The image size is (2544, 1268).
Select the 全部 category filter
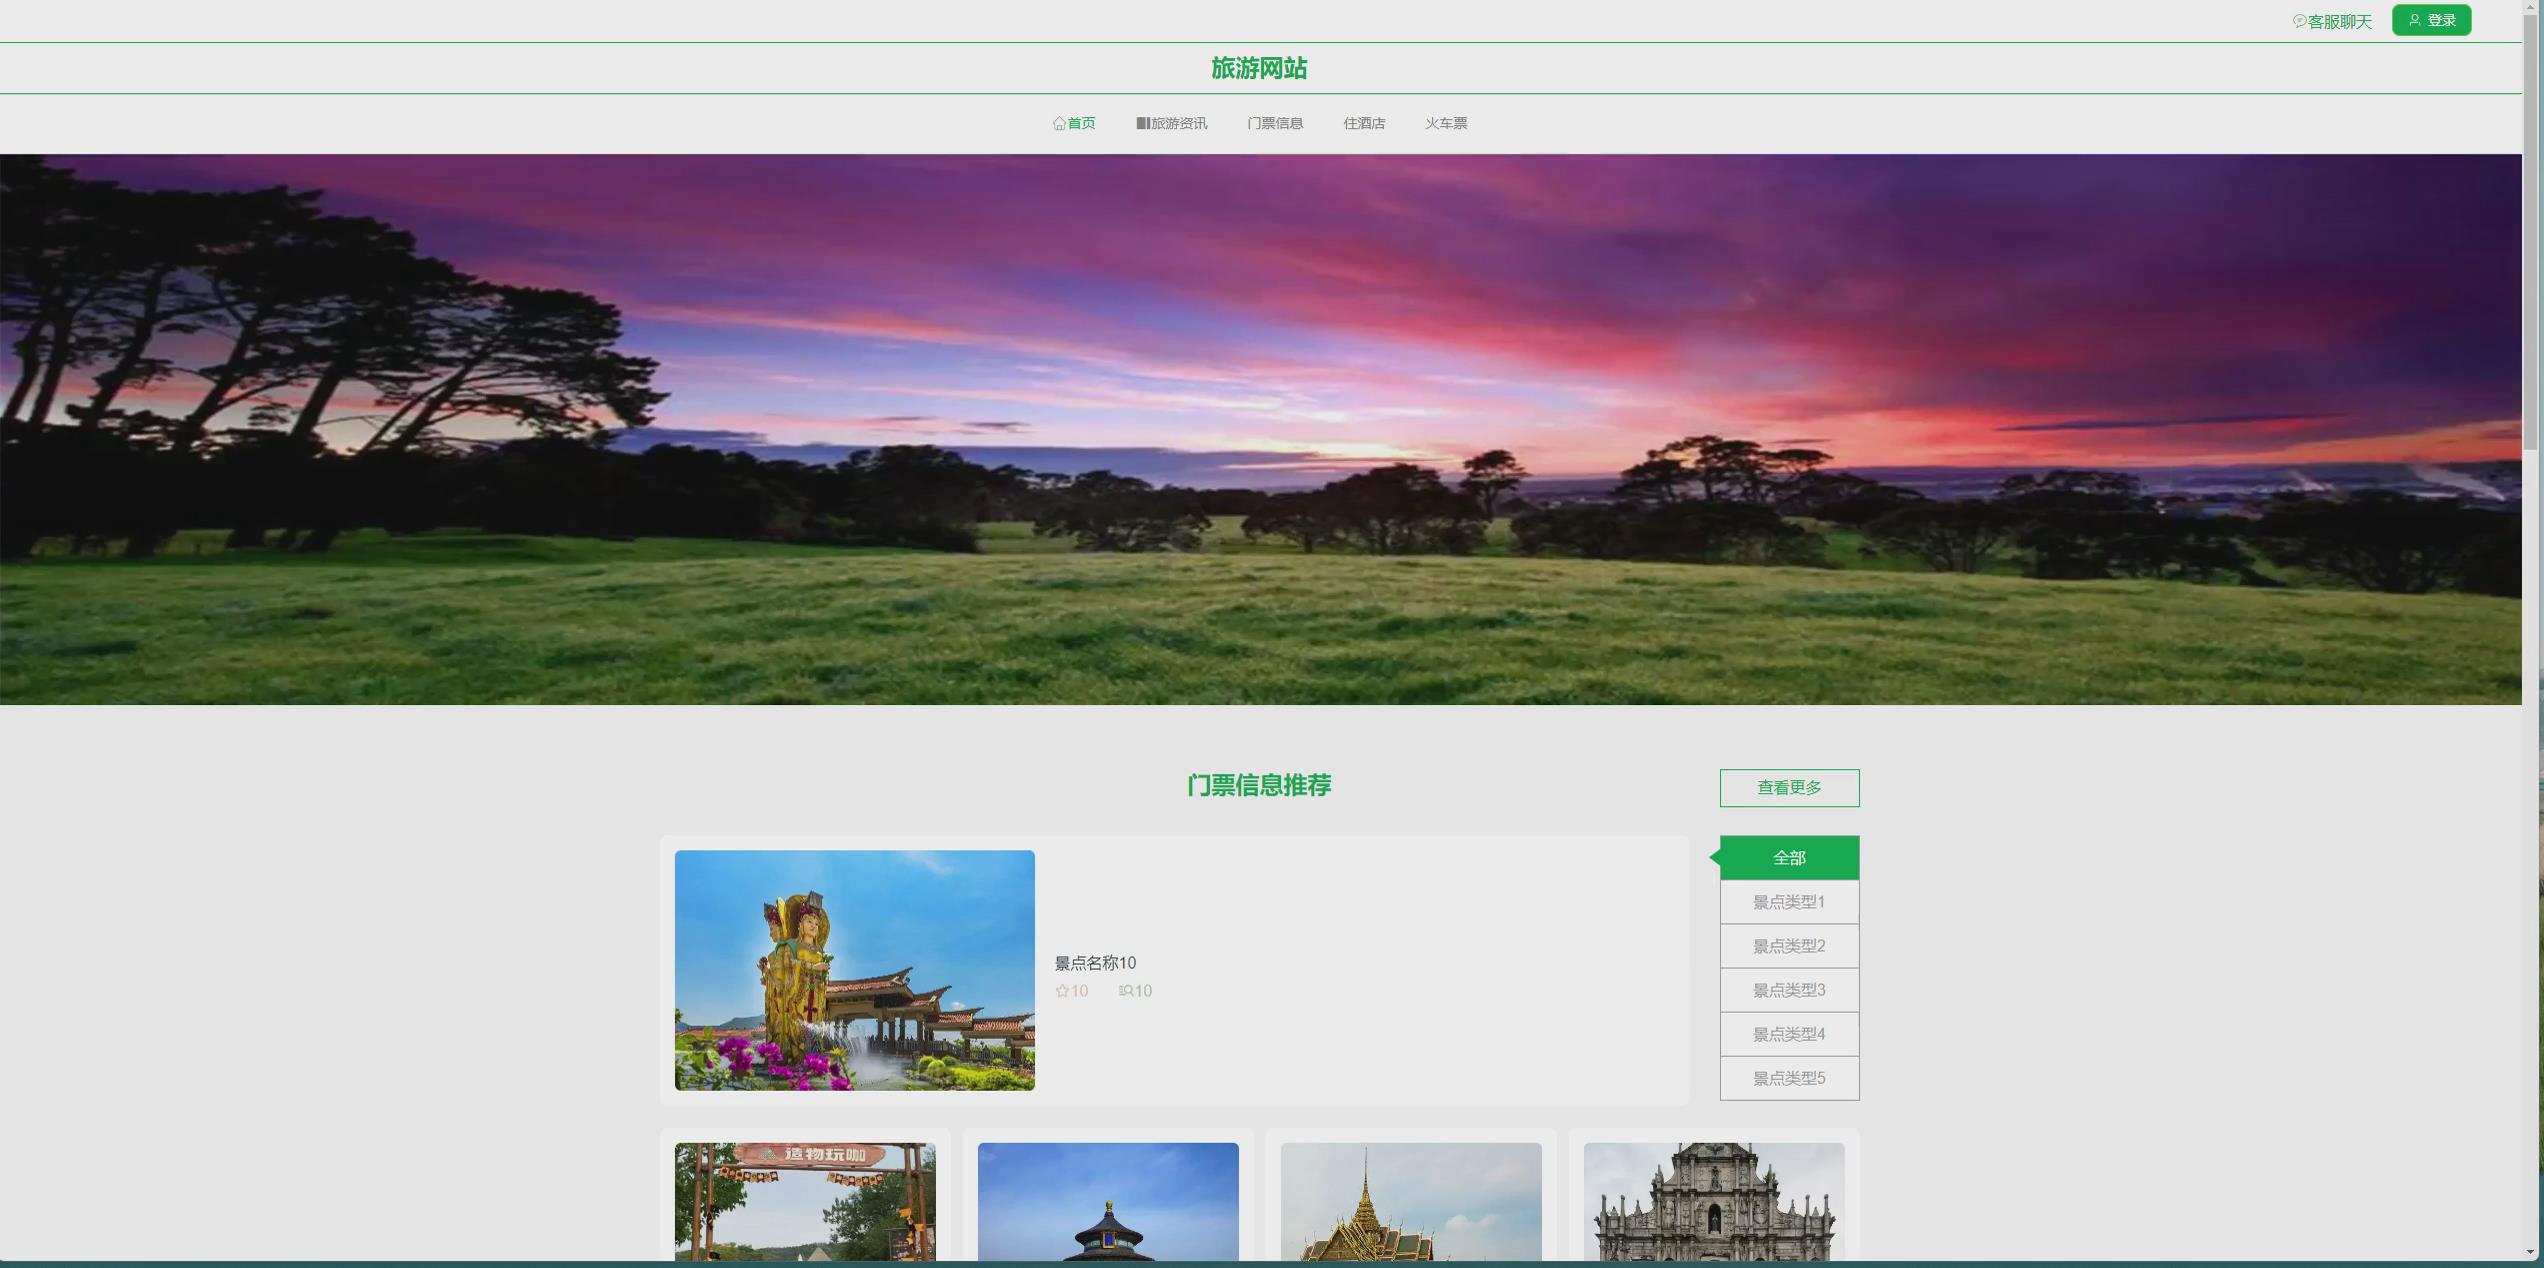[x=1788, y=857]
